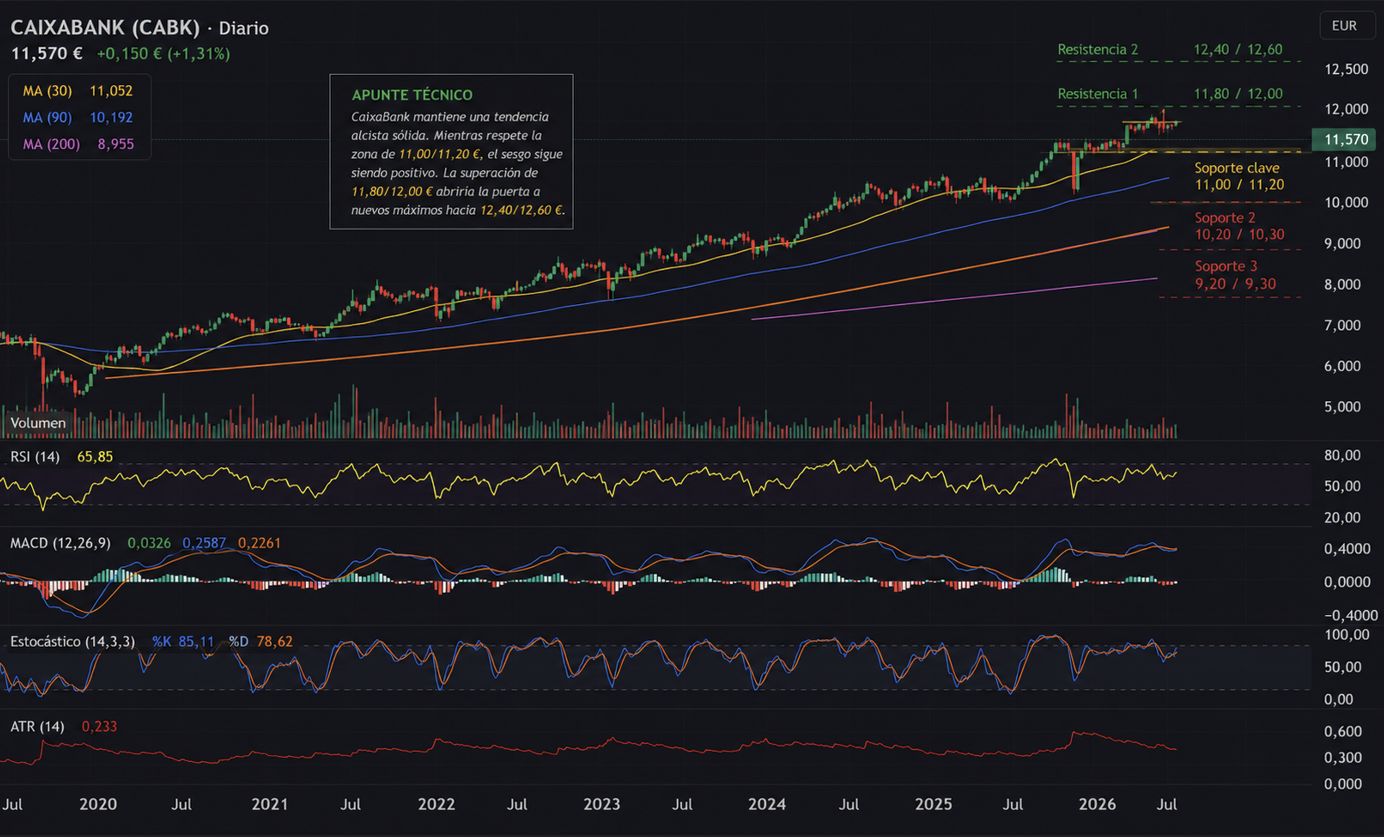Select the MA (200) legend label
The image size is (1384, 837).
[x=50, y=144]
